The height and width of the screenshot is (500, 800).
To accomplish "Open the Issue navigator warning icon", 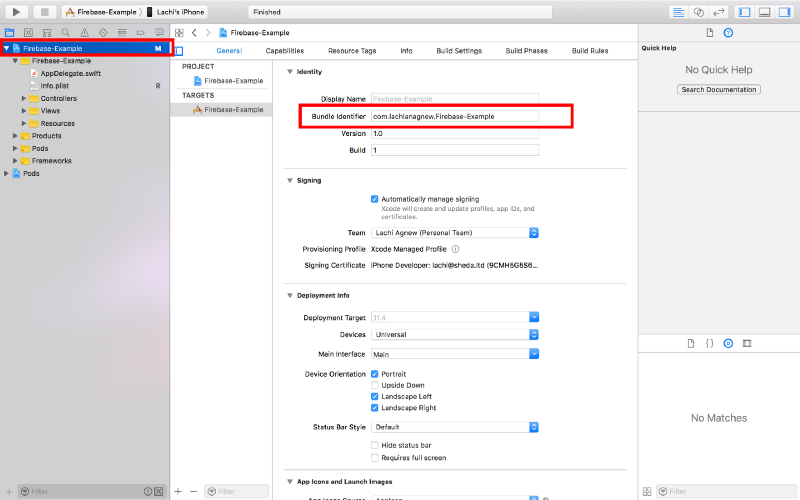I will pyautogui.click(x=84, y=33).
